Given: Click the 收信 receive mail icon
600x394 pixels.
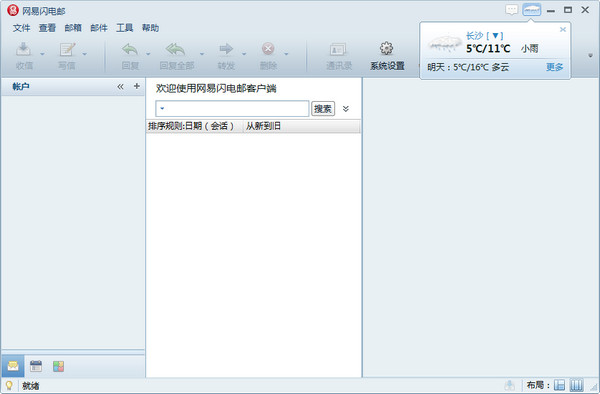Looking at the screenshot, I should tap(24, 49).
